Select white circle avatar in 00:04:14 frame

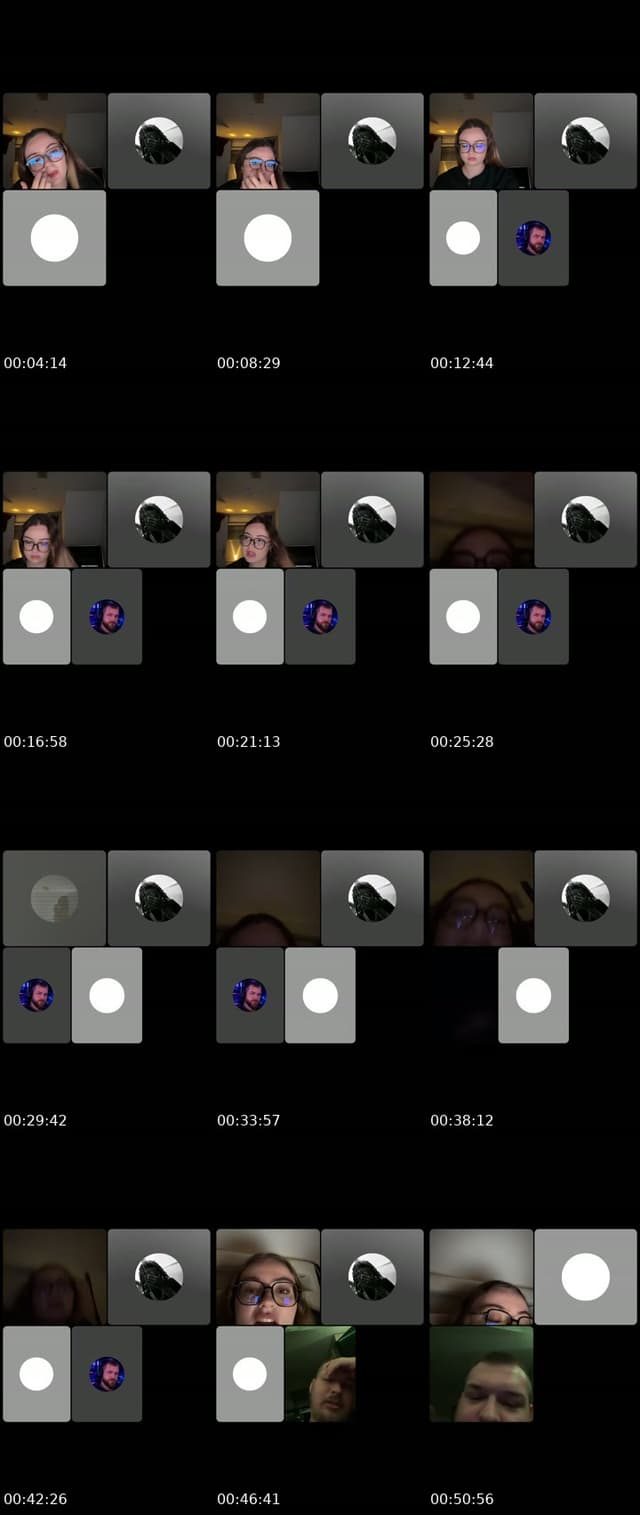pyautogui.click(x=54, y=238)
